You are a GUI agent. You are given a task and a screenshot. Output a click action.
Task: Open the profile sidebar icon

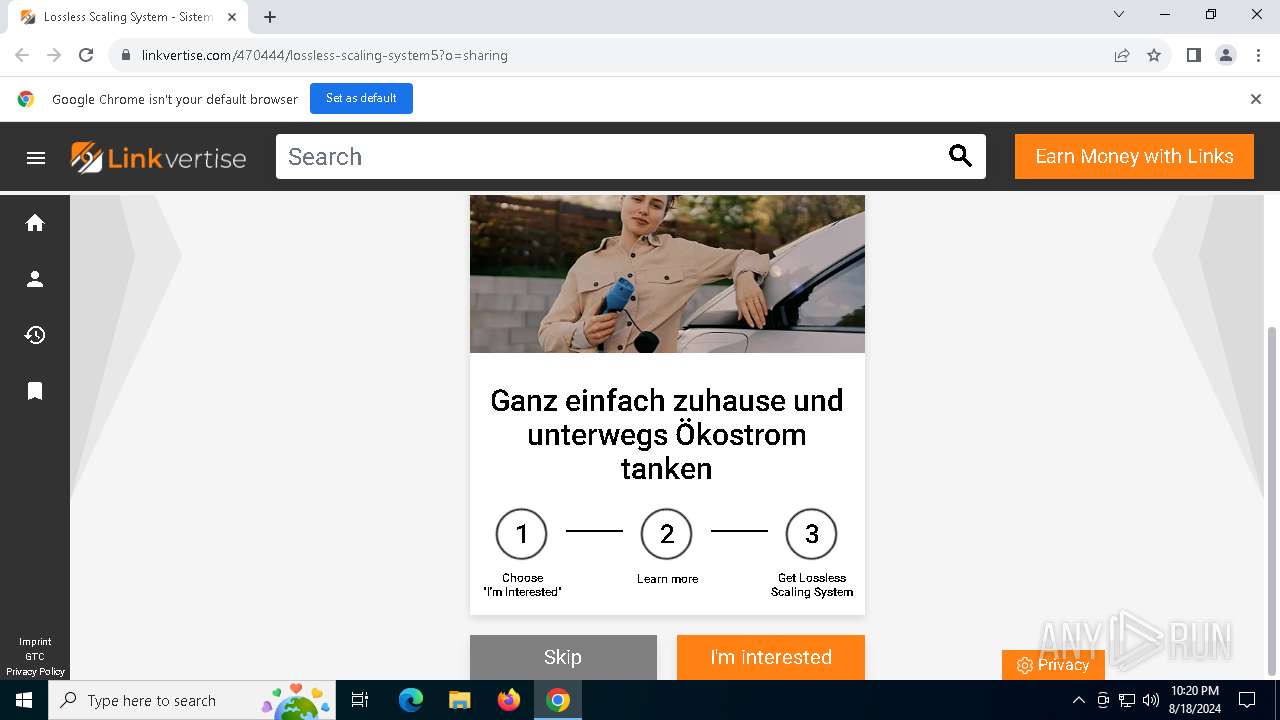pyautogui.click(x=35, y=279)
